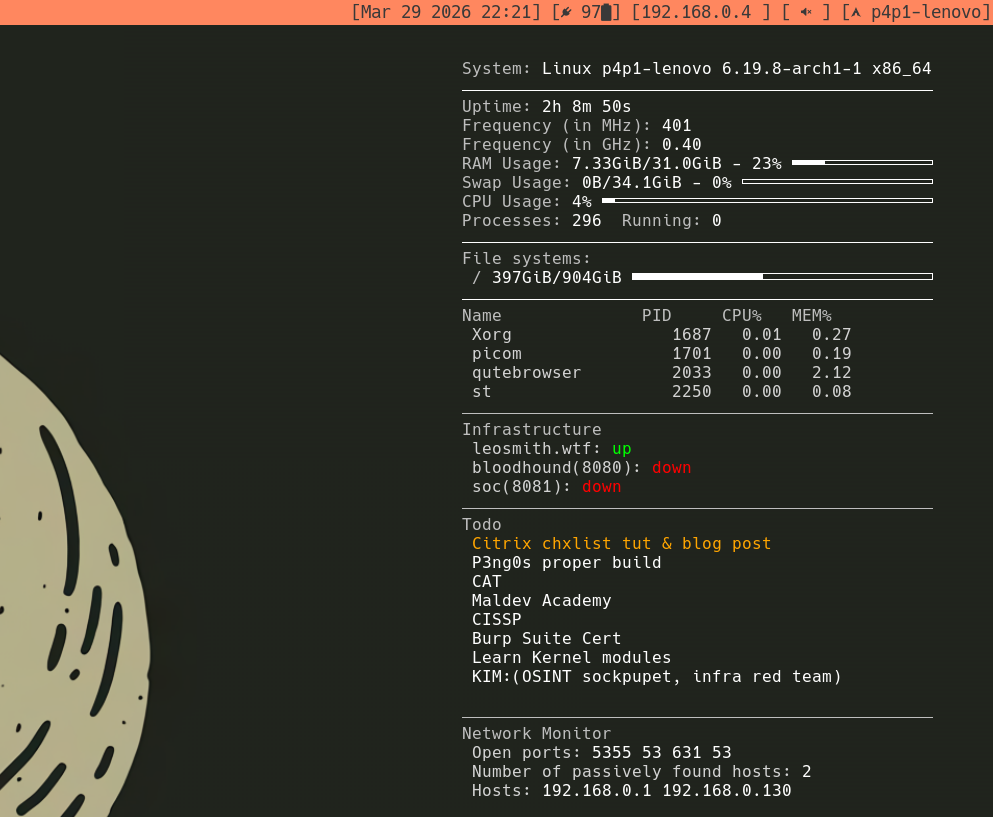
Task: Click the power plug charging icon
Action: tap(567, 12)
